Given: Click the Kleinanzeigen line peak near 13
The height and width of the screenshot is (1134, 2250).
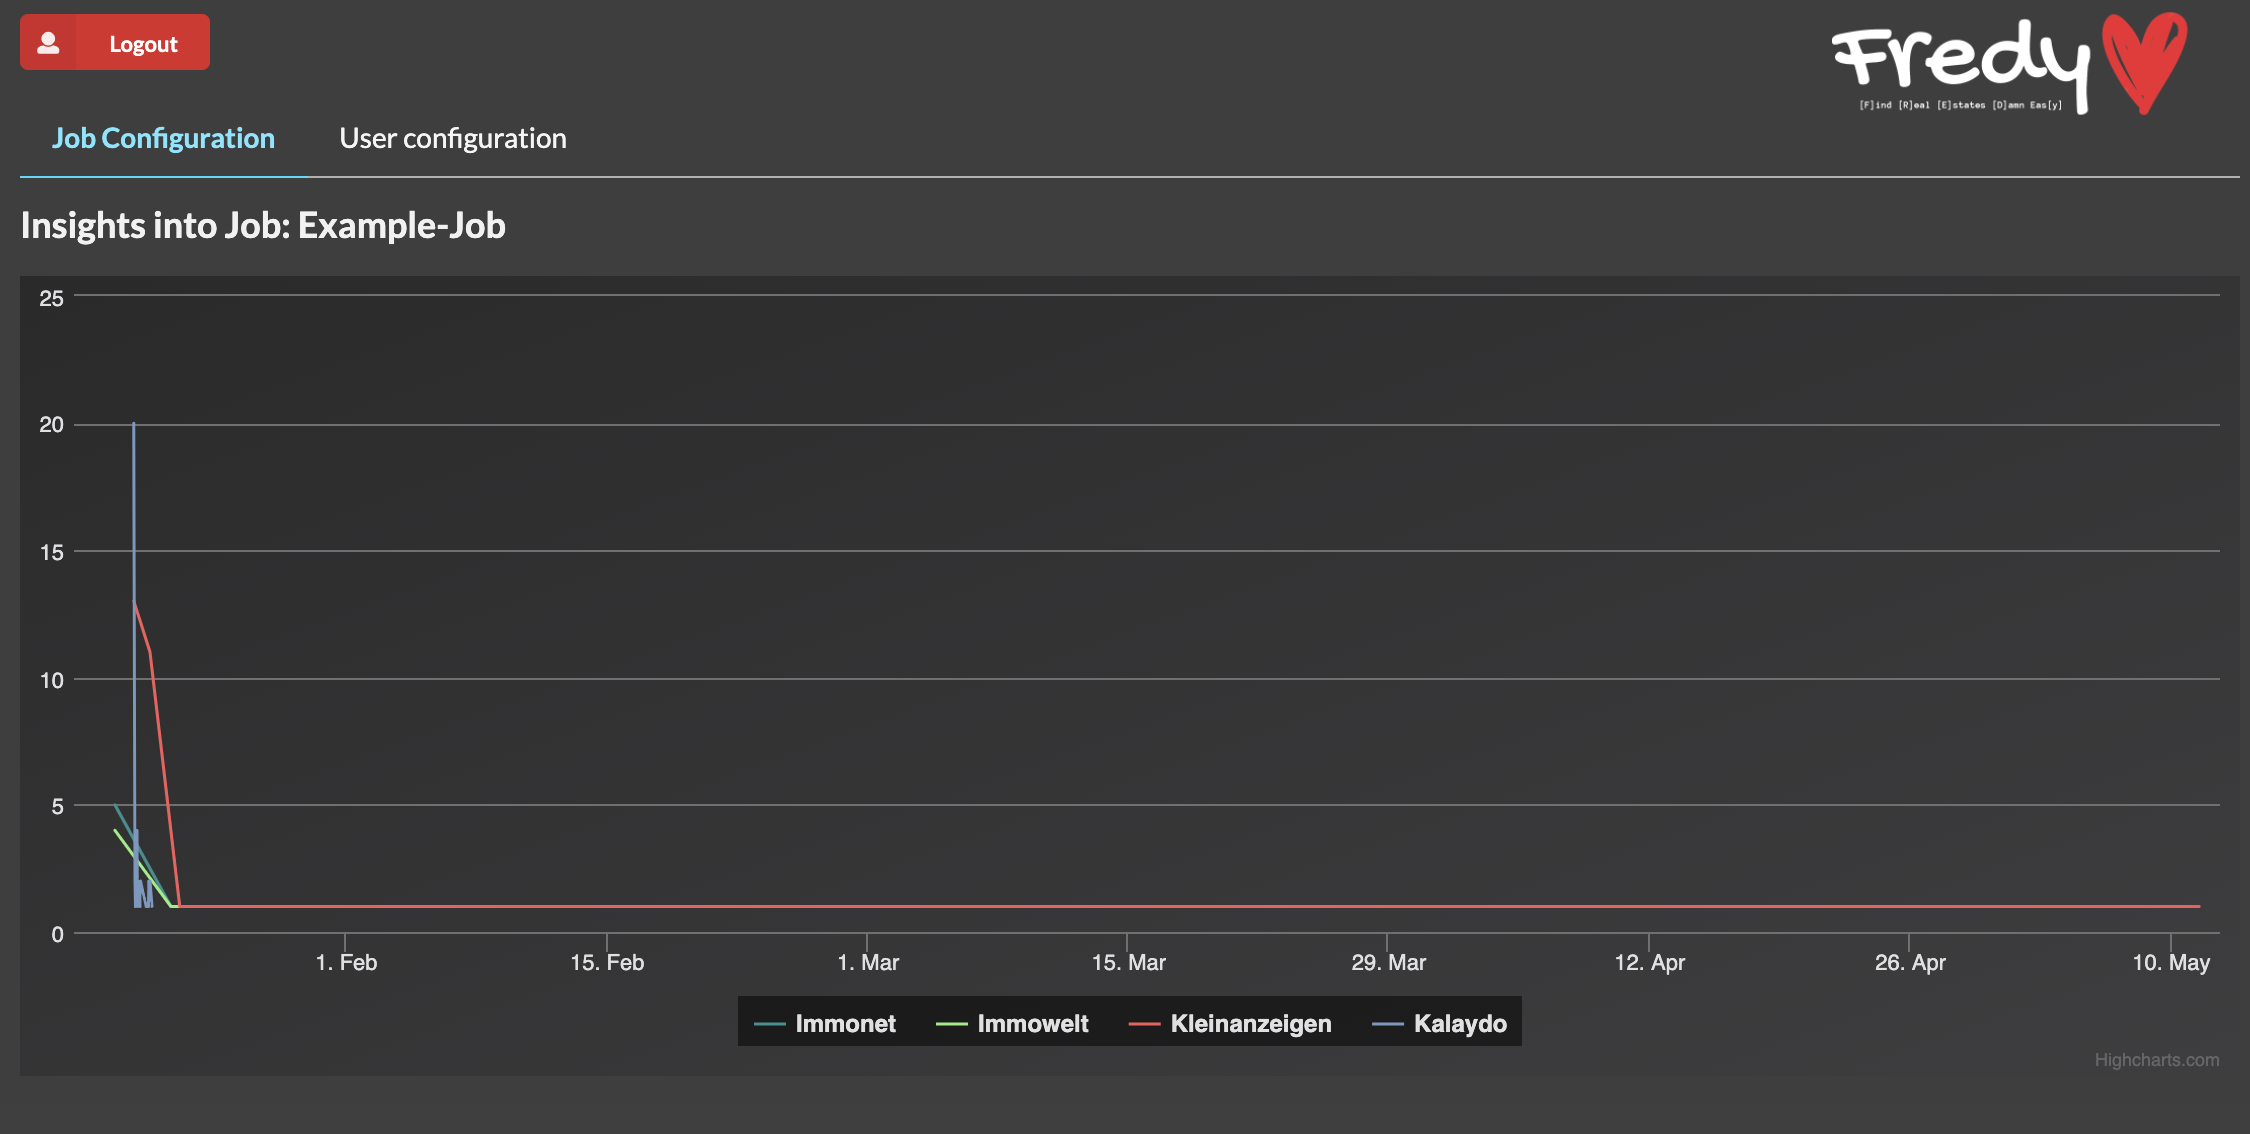Looking at the screenshot, I should point(135,601).
